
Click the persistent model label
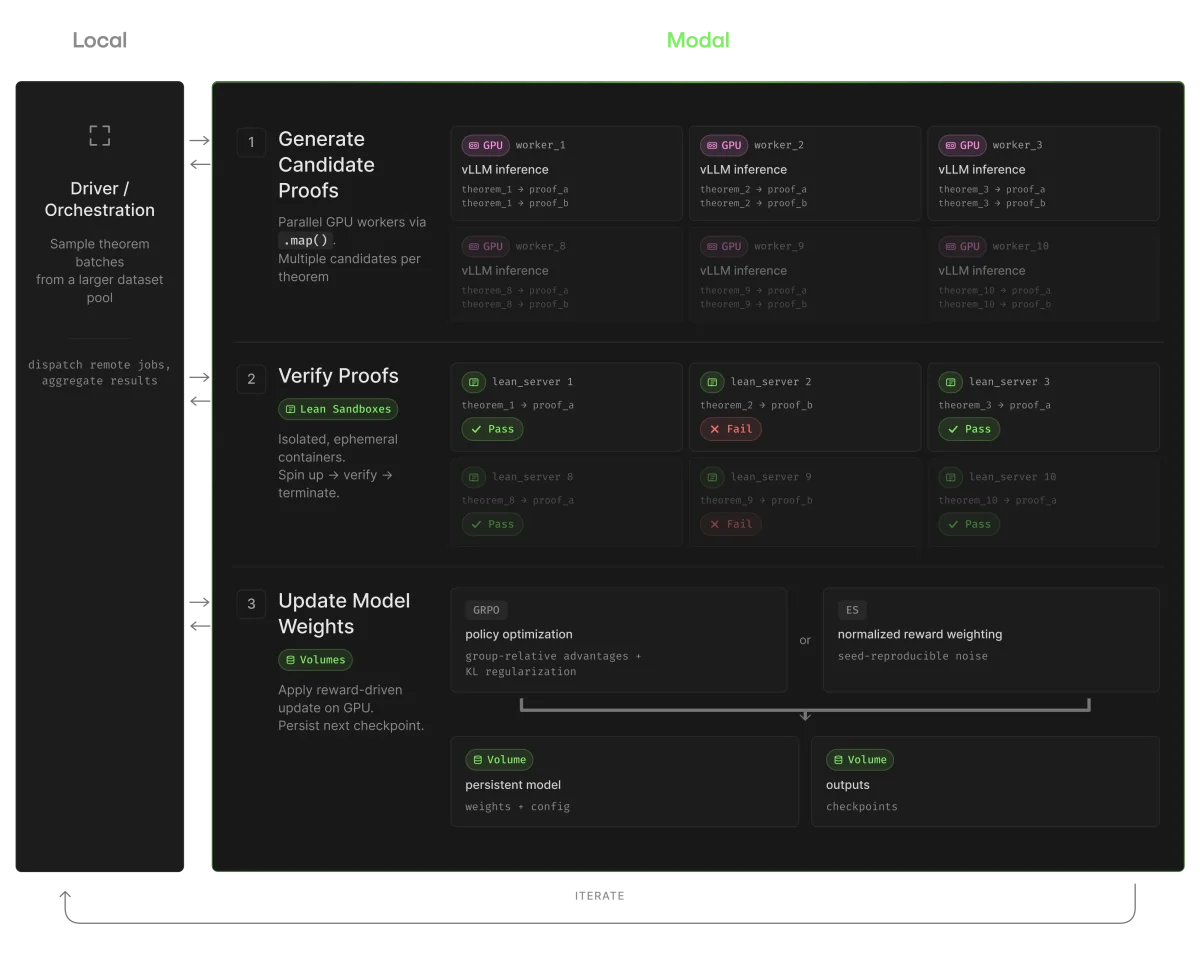coord(513,785)
